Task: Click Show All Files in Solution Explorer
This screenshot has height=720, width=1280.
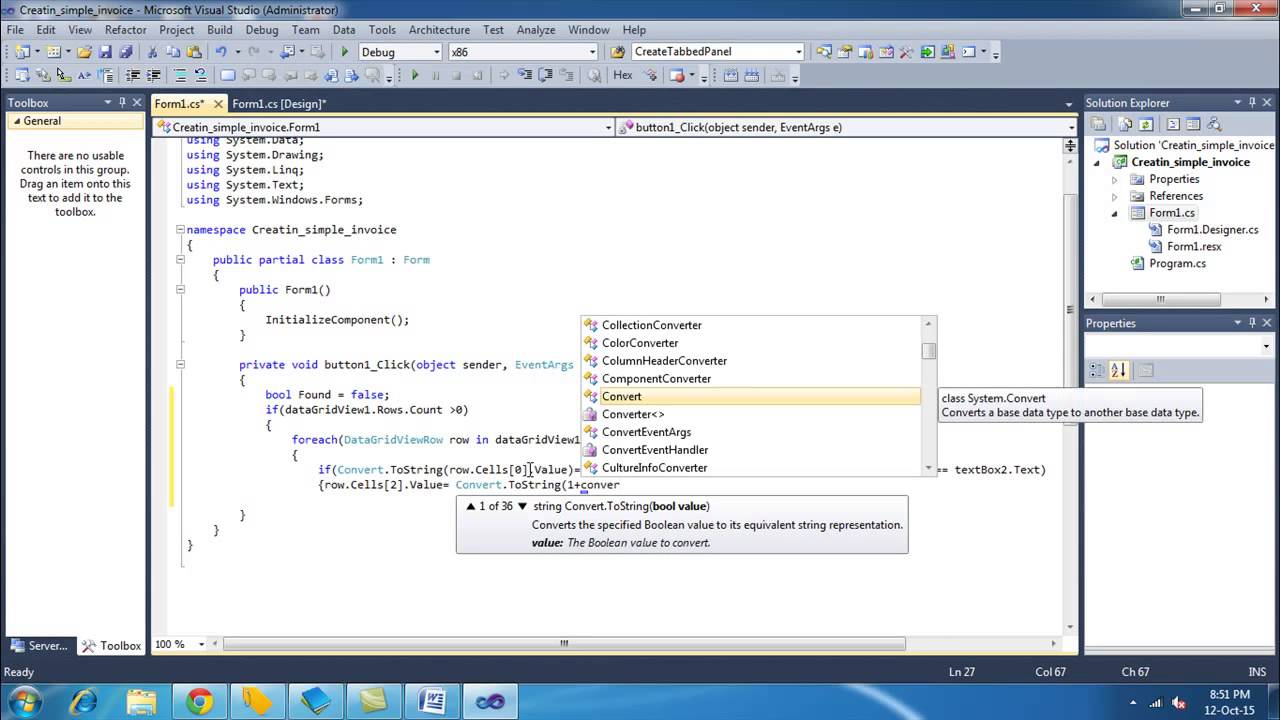Action: 1124,124
